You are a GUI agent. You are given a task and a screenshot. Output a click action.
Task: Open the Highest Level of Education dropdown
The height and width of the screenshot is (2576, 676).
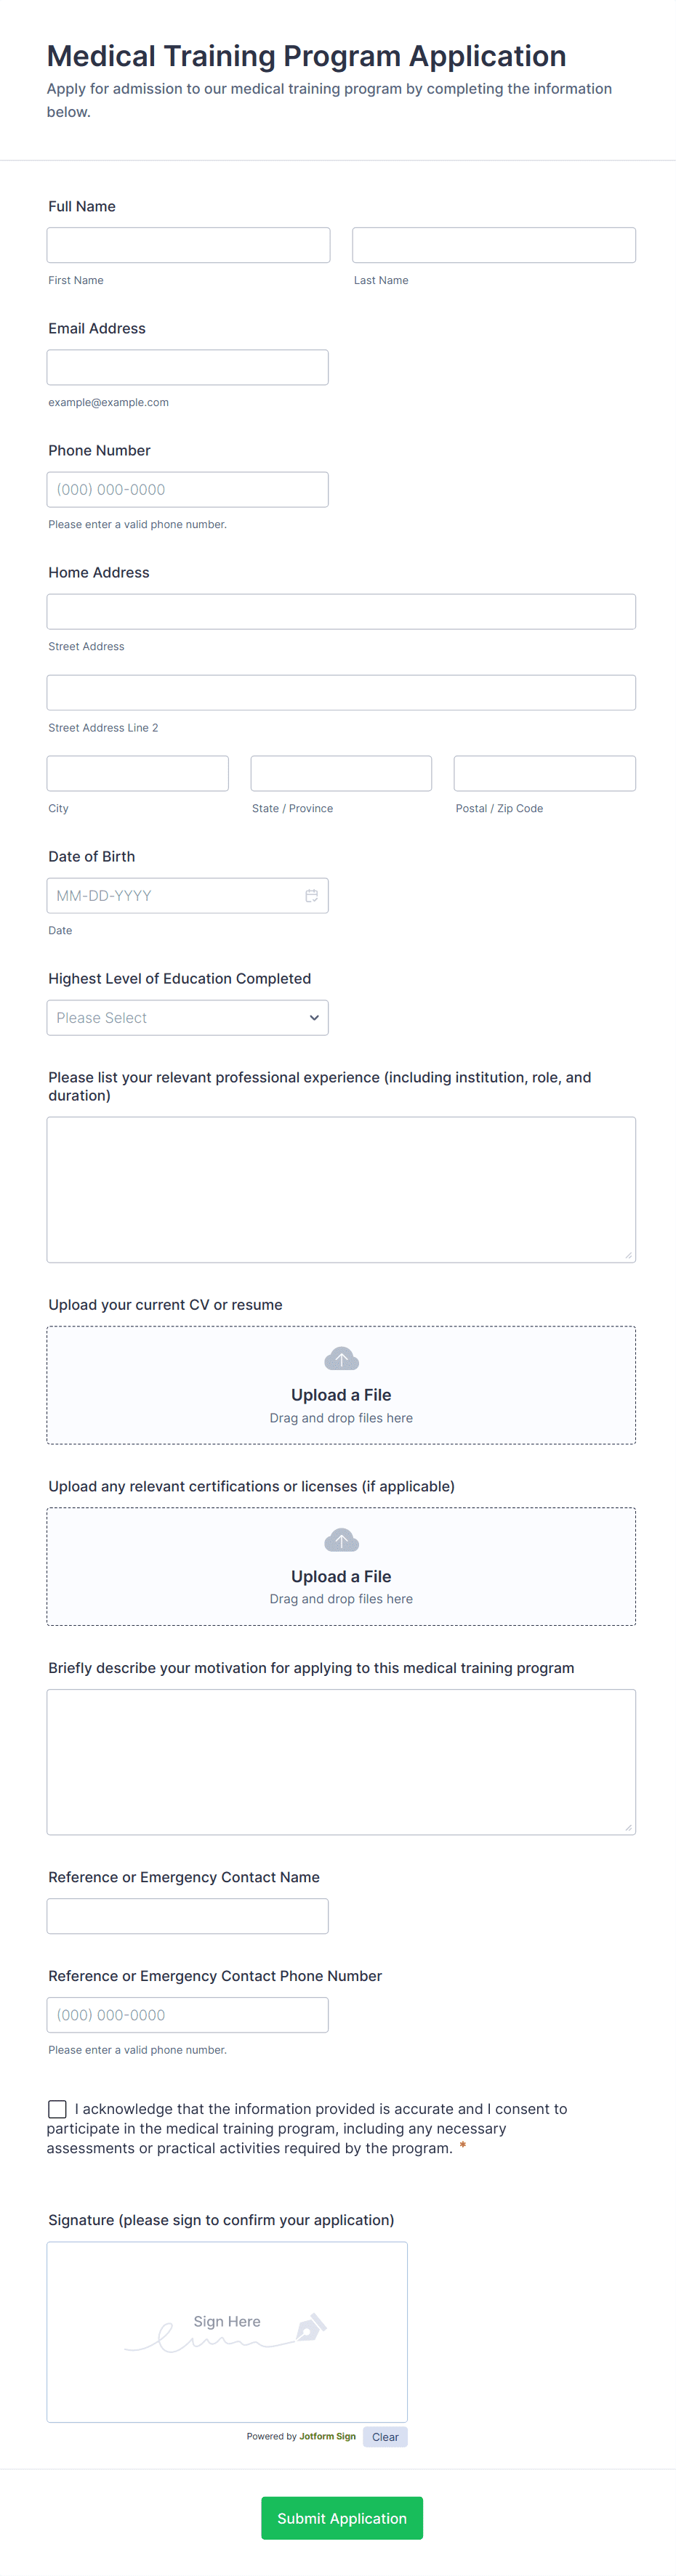[188, 1017]
